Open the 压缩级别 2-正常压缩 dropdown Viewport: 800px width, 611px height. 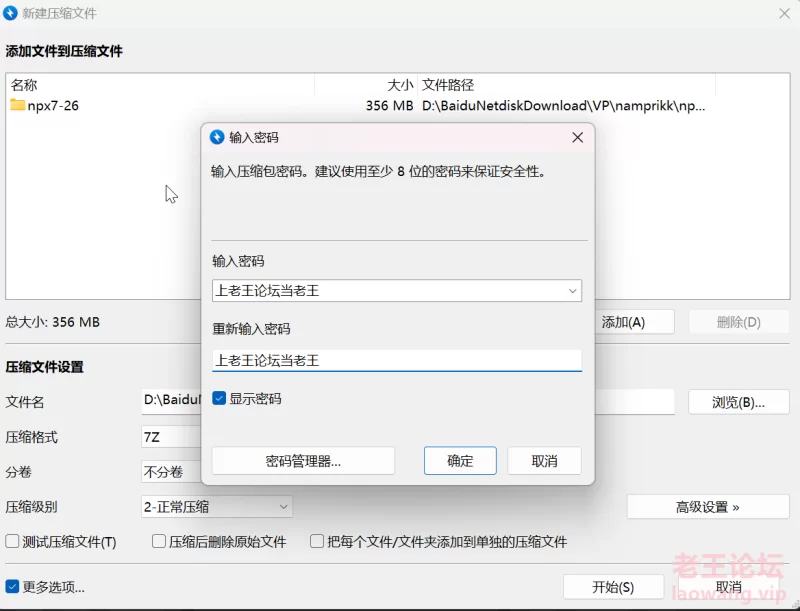216,507
